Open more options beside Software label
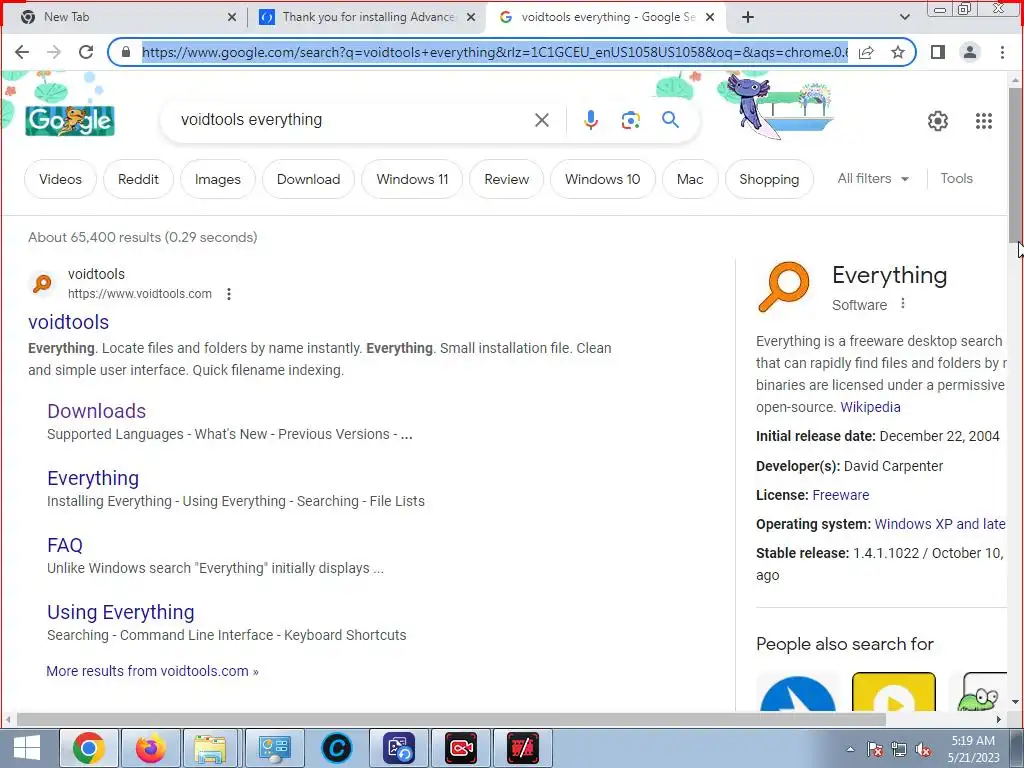The image size is (1024, 768). tap(903, 304)
